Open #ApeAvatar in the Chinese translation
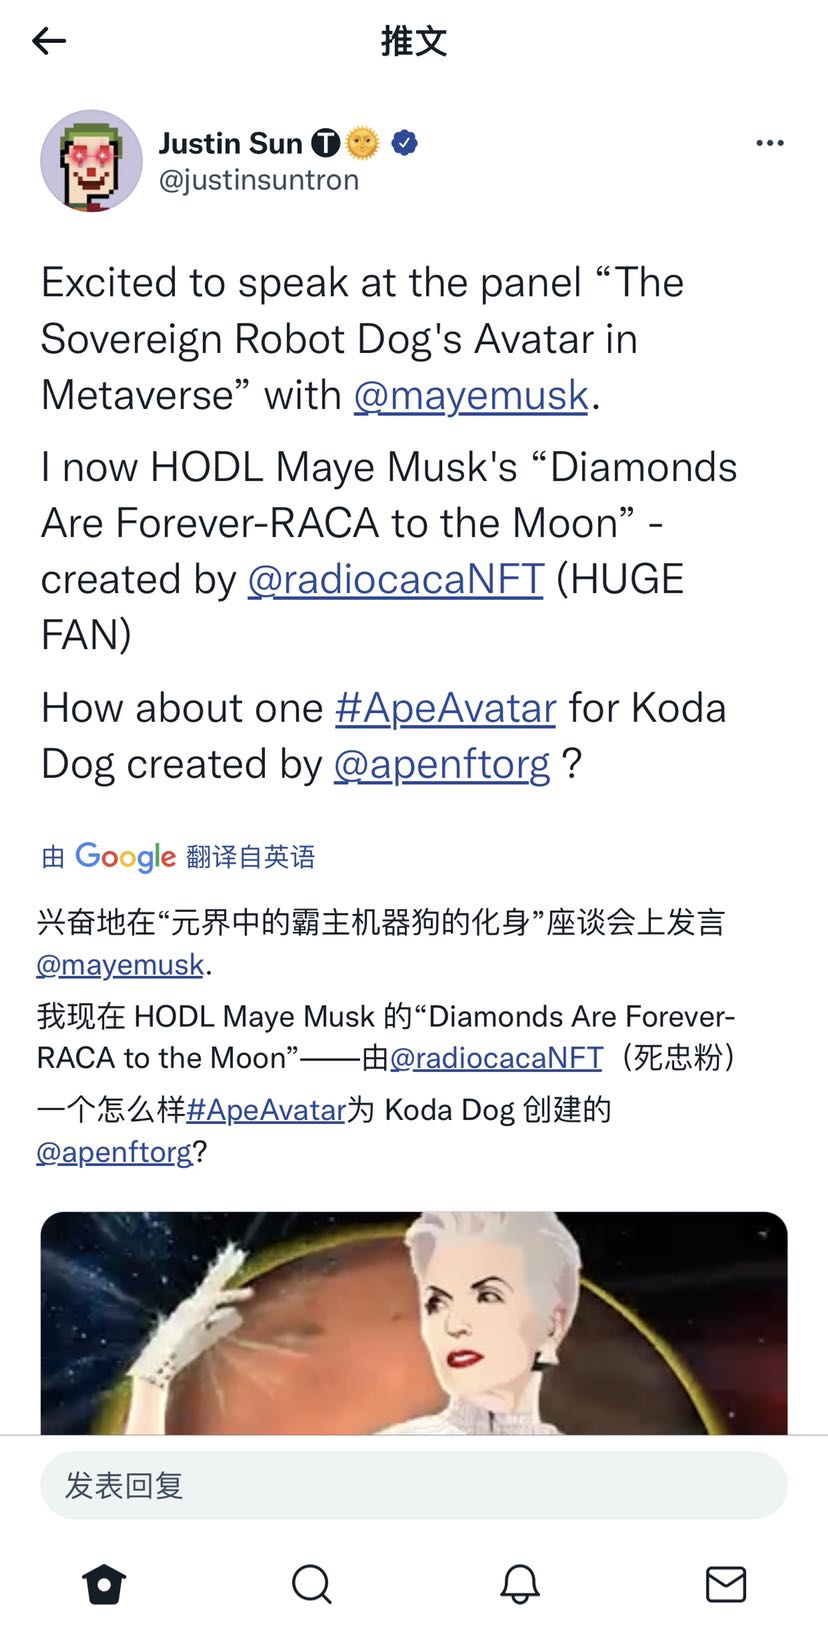828x1634 pixels. coord(266,1110)
